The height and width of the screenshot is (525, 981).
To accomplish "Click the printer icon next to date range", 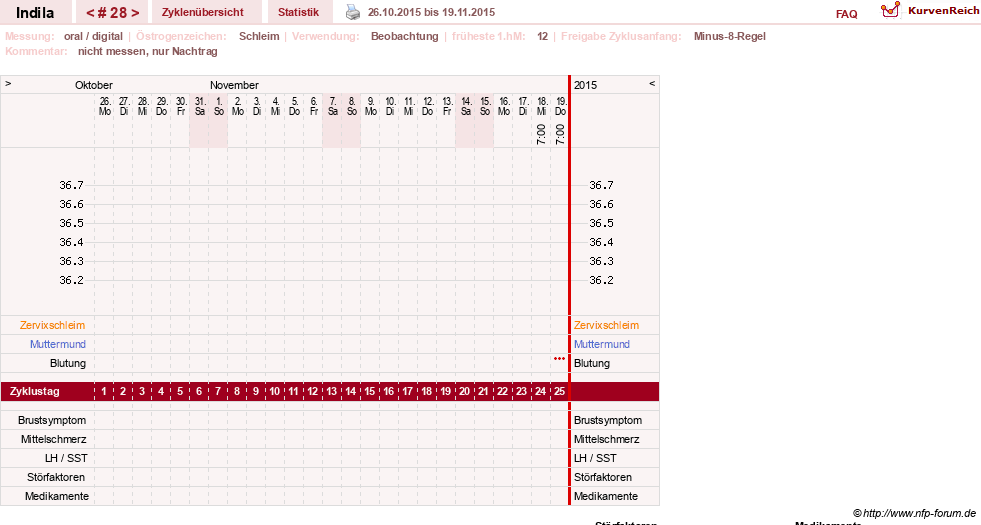I will pos(353,12).
